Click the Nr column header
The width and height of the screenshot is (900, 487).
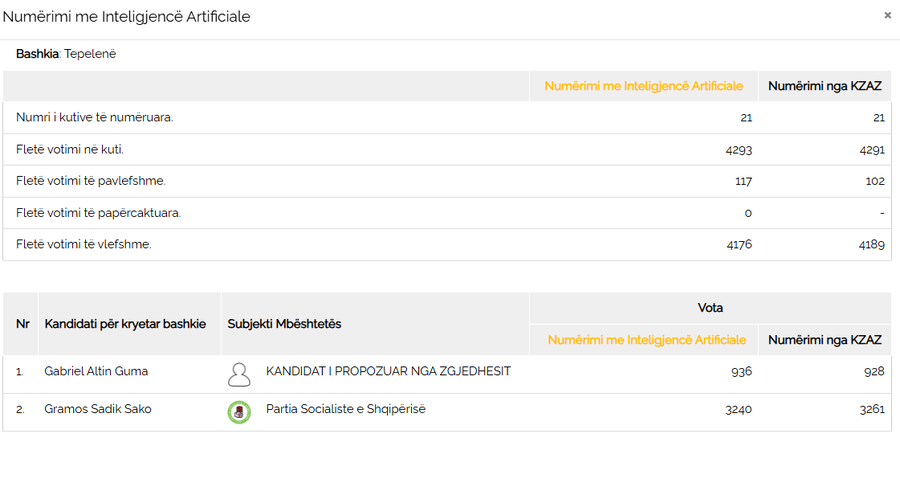click(x=22, y=324)
